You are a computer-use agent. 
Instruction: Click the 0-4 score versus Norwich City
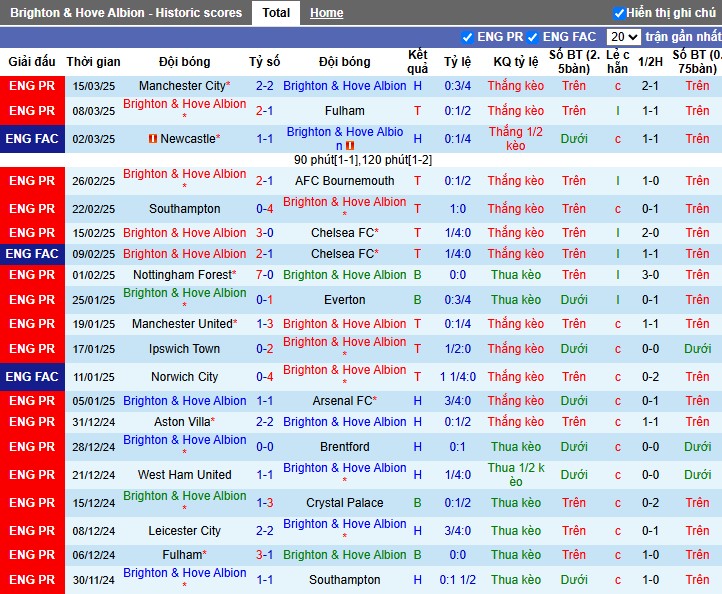265,377
